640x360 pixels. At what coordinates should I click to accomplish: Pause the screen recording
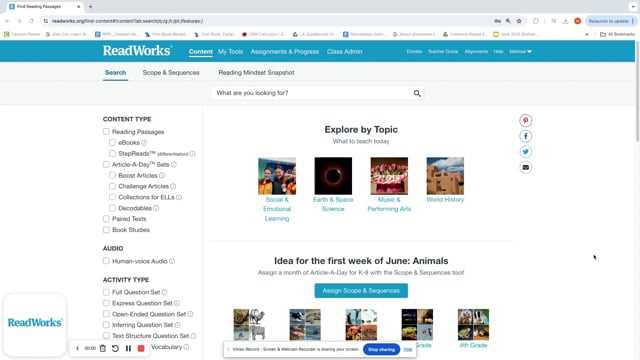pos(128,348)
